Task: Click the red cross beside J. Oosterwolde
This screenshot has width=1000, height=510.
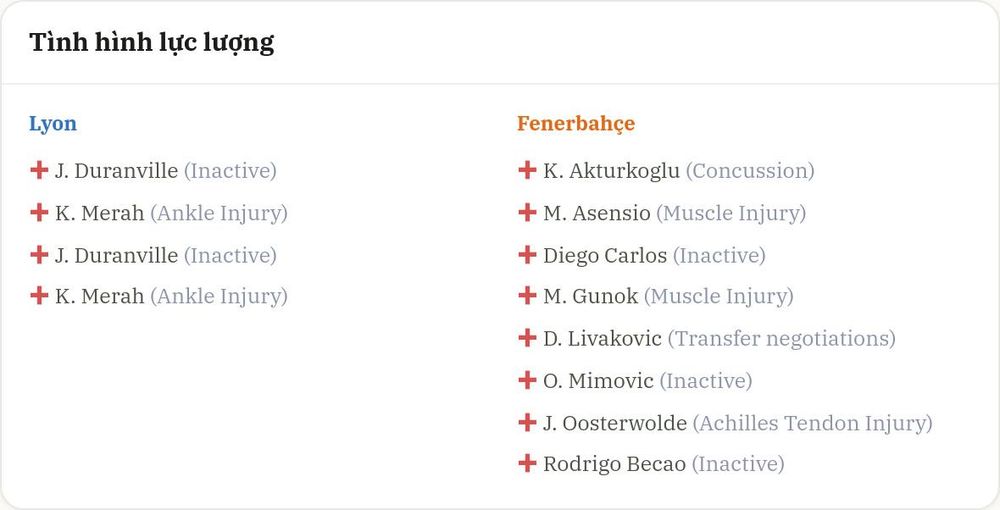Action: click(527, 422)
